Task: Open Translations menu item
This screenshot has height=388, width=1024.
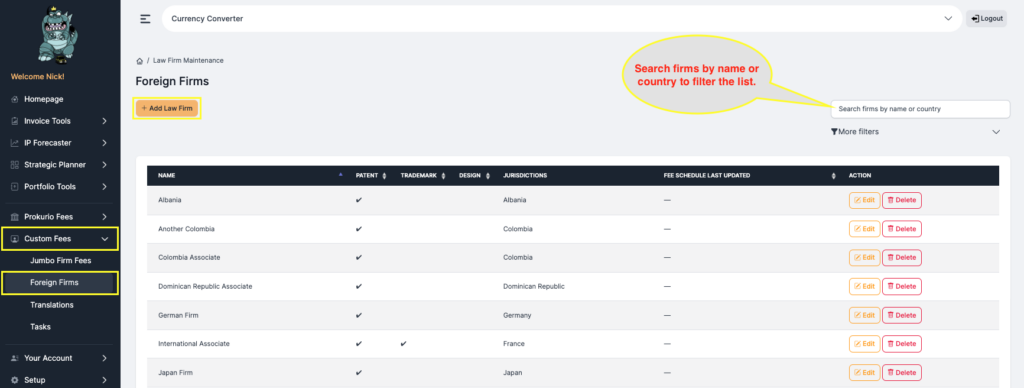Action: tap(52, 305)
